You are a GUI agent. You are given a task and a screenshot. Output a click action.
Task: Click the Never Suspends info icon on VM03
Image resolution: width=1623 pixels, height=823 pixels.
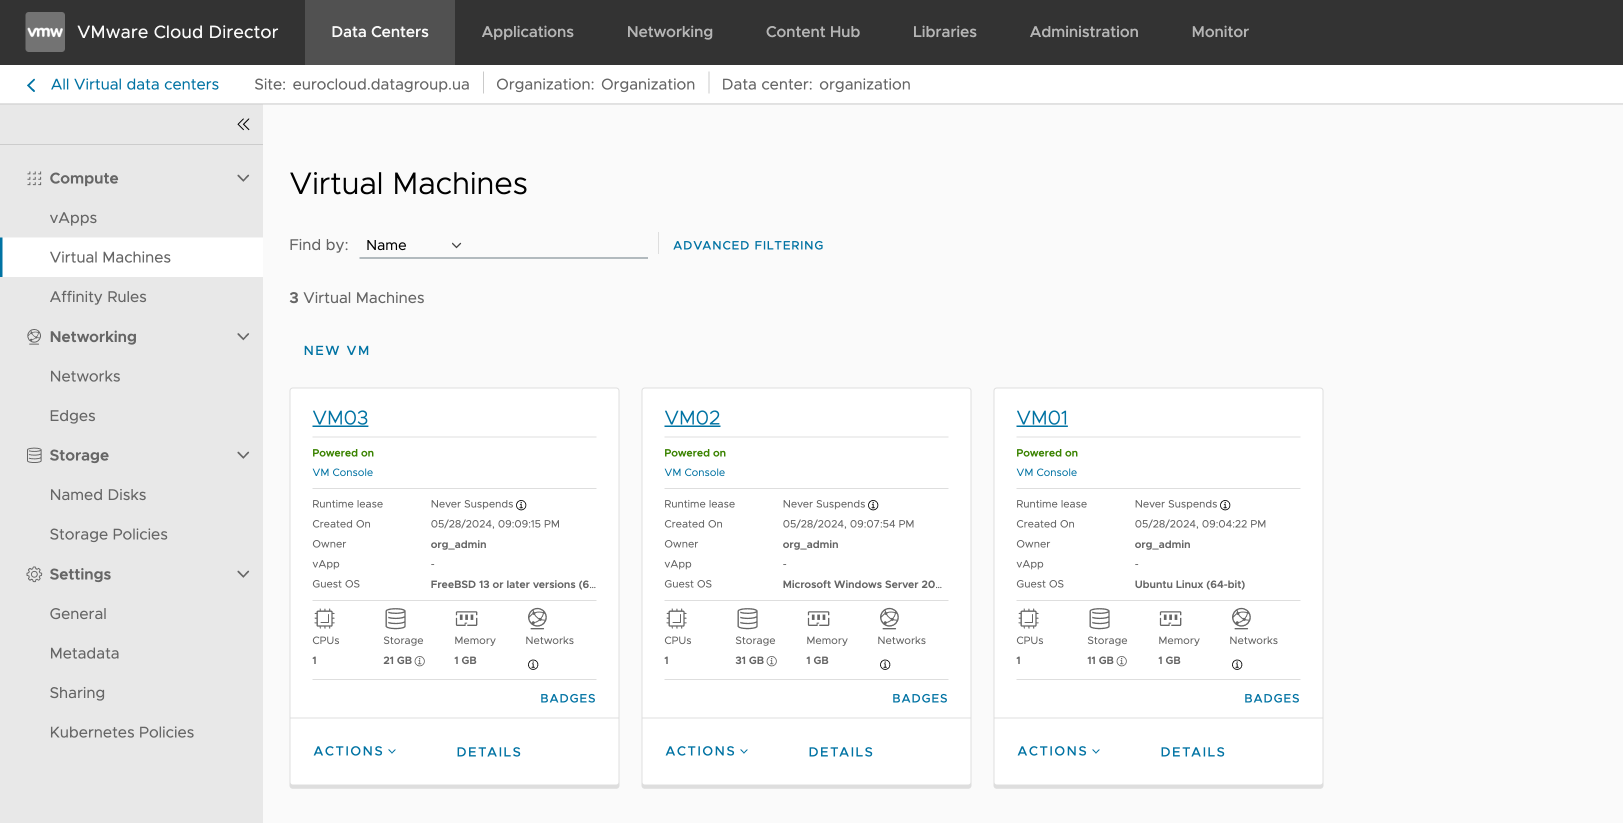[521, 505]
